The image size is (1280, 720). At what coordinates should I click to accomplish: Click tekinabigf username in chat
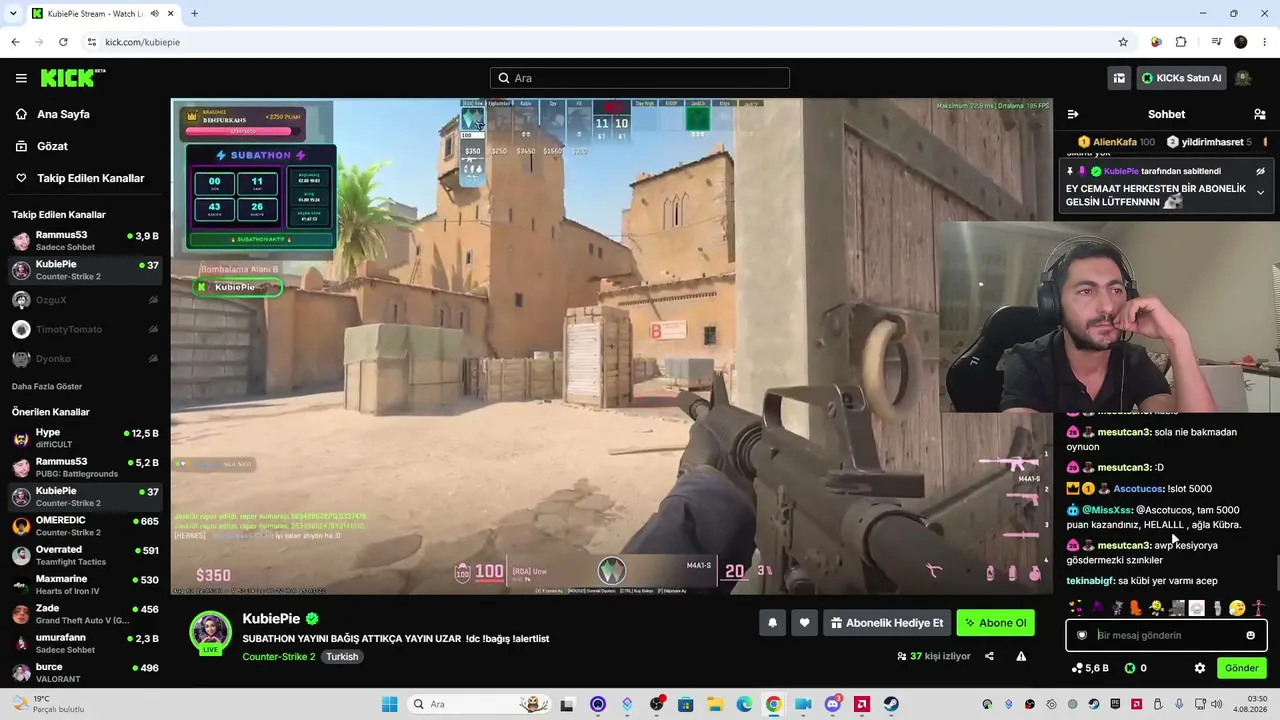(x=1090, y=581)
